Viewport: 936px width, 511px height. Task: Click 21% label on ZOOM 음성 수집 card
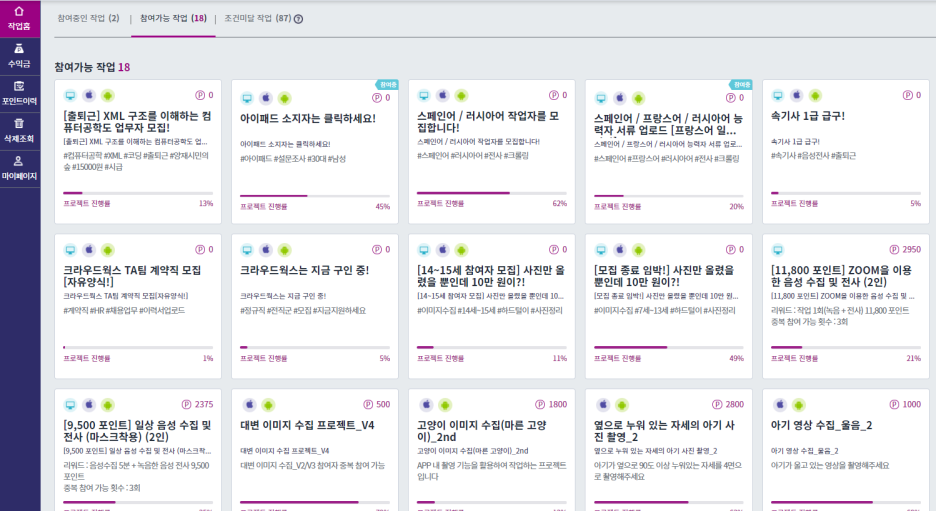pyautogui.click(x=913, y=358)
